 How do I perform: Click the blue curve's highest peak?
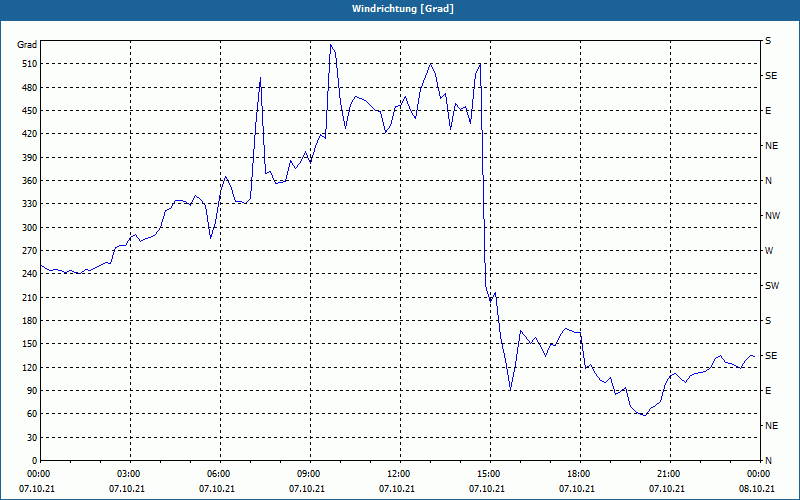click(x=331, y=45)
